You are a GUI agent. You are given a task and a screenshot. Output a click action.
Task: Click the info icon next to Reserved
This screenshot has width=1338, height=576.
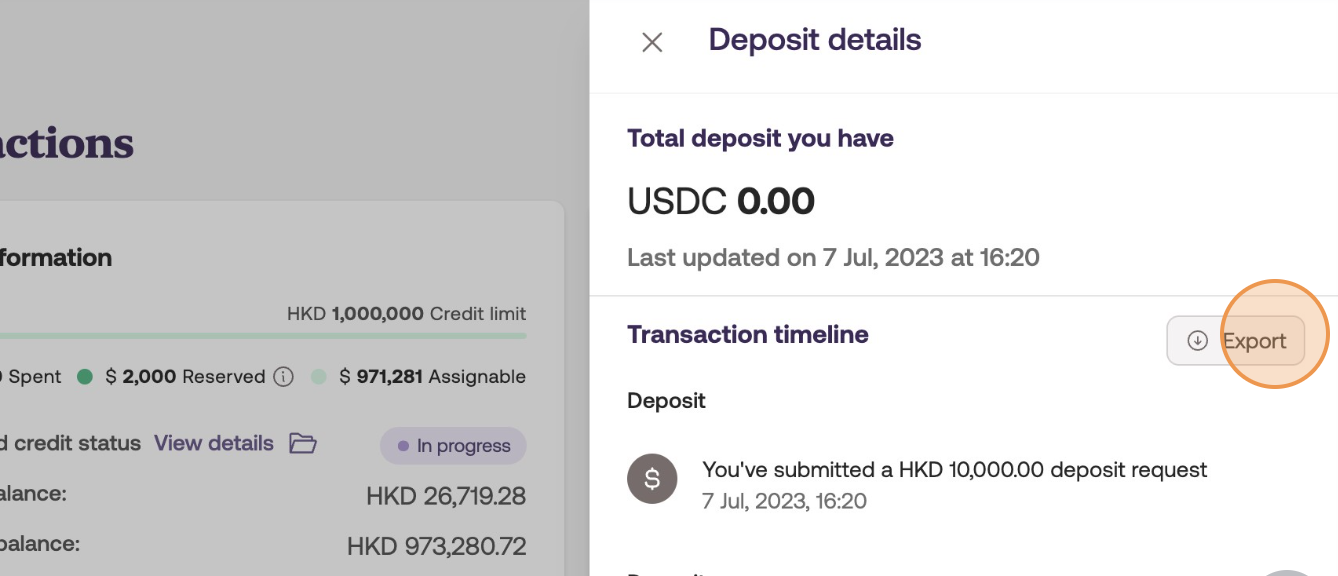click(x=284, y=377)
